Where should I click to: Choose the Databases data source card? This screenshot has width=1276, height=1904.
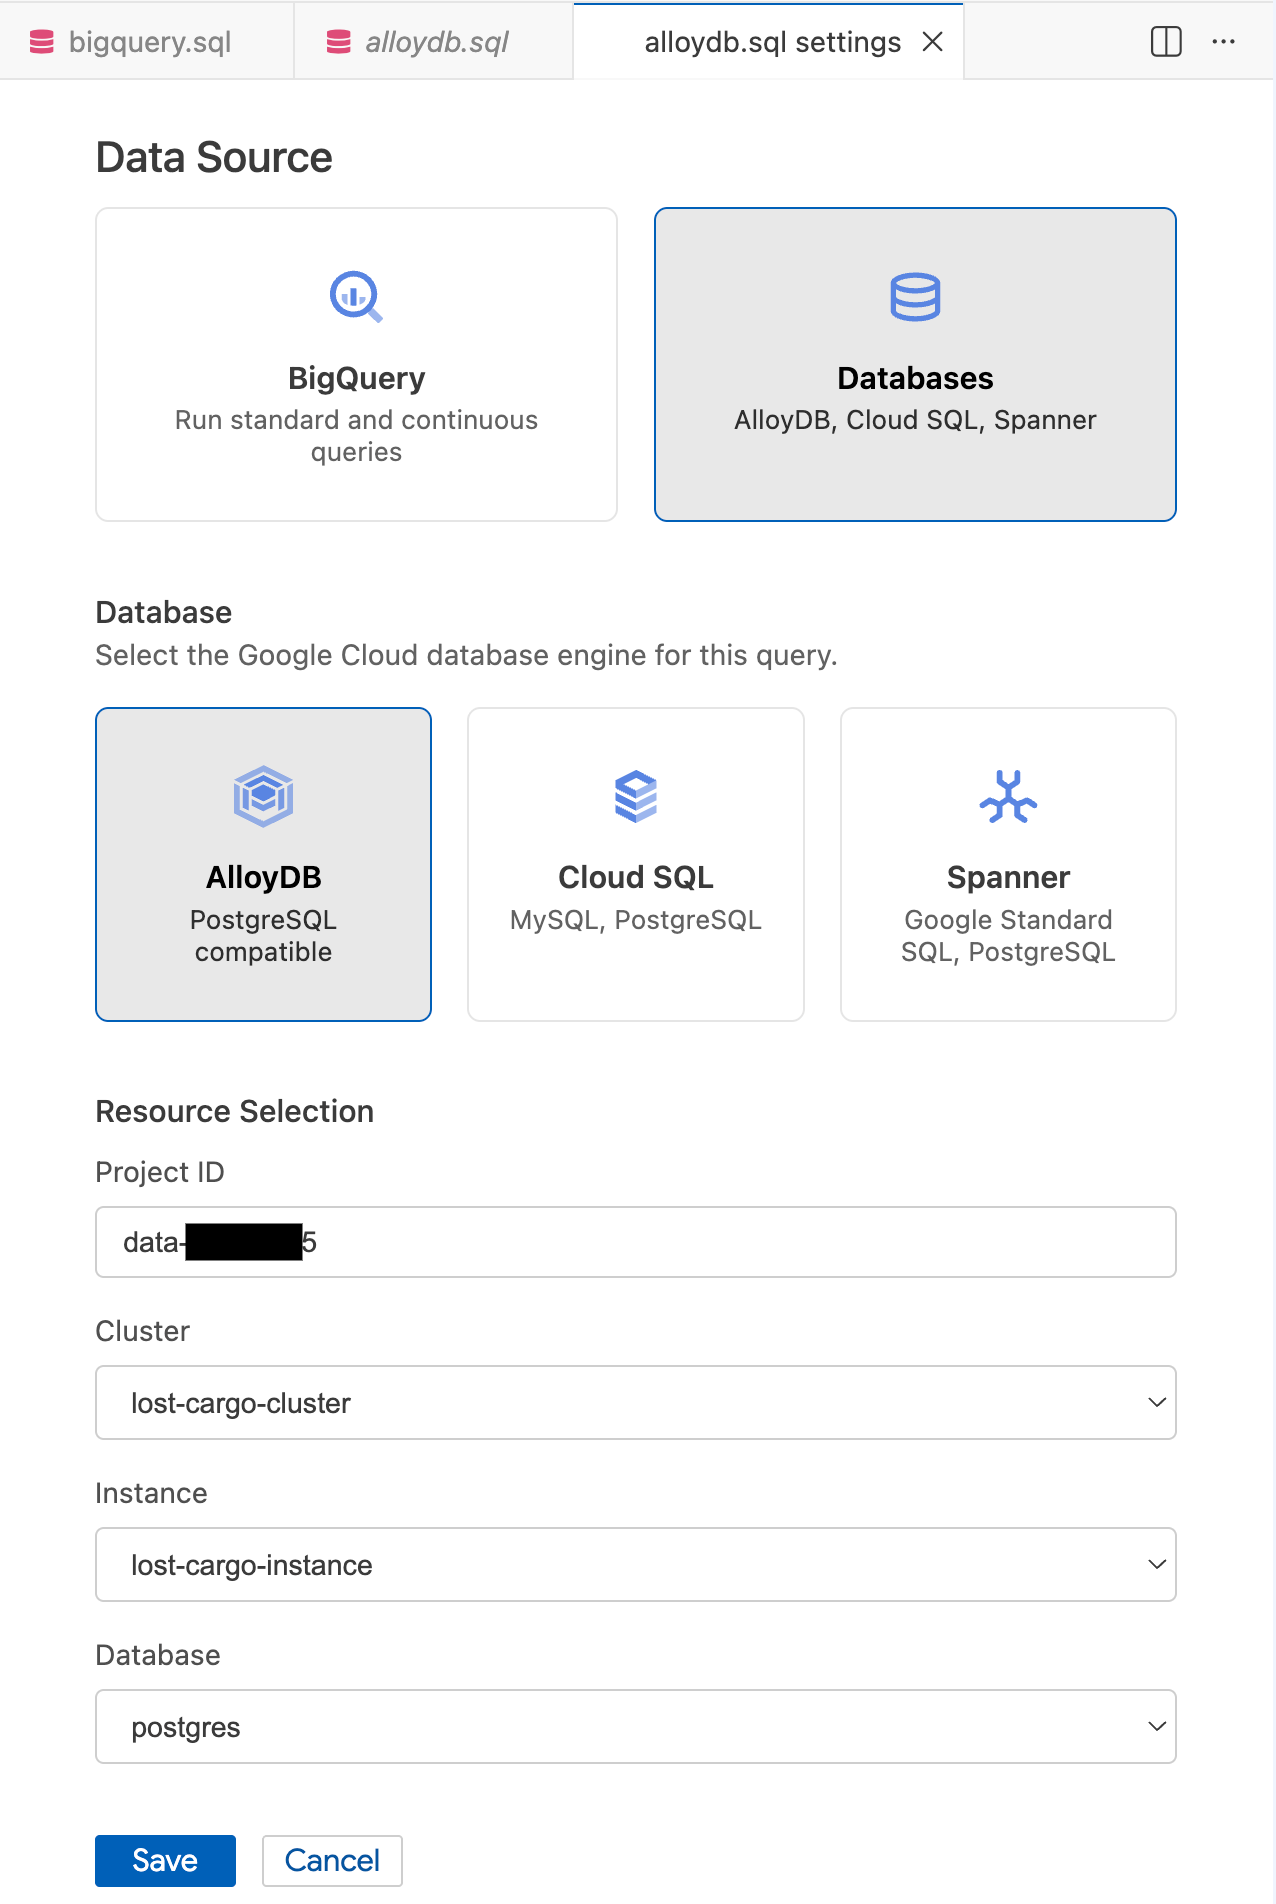915,364
